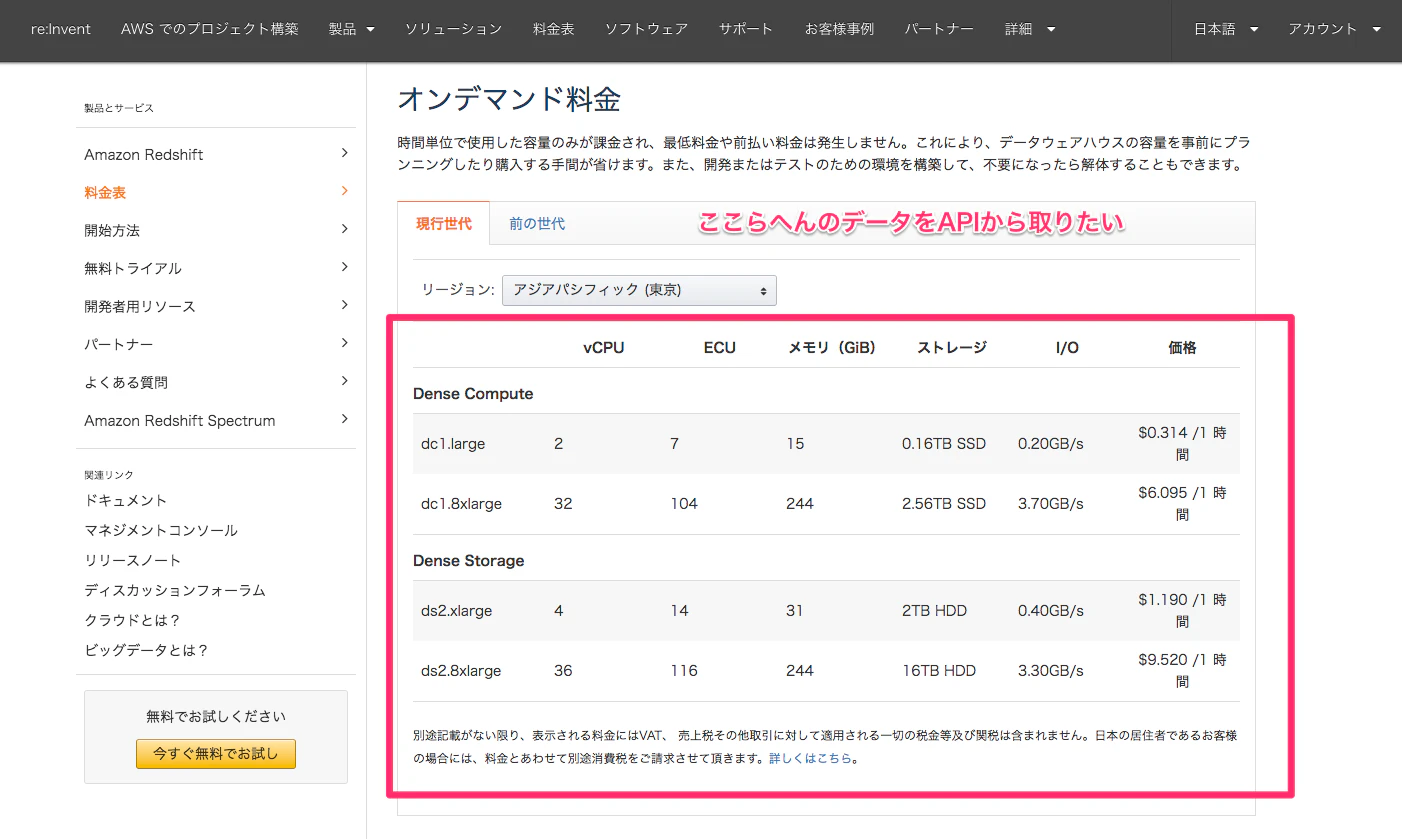The height and width of the screenshot is (839, 1402).
Task: Expand the Amazon Redshift sidebar chevron
Action: pos(344,154)
